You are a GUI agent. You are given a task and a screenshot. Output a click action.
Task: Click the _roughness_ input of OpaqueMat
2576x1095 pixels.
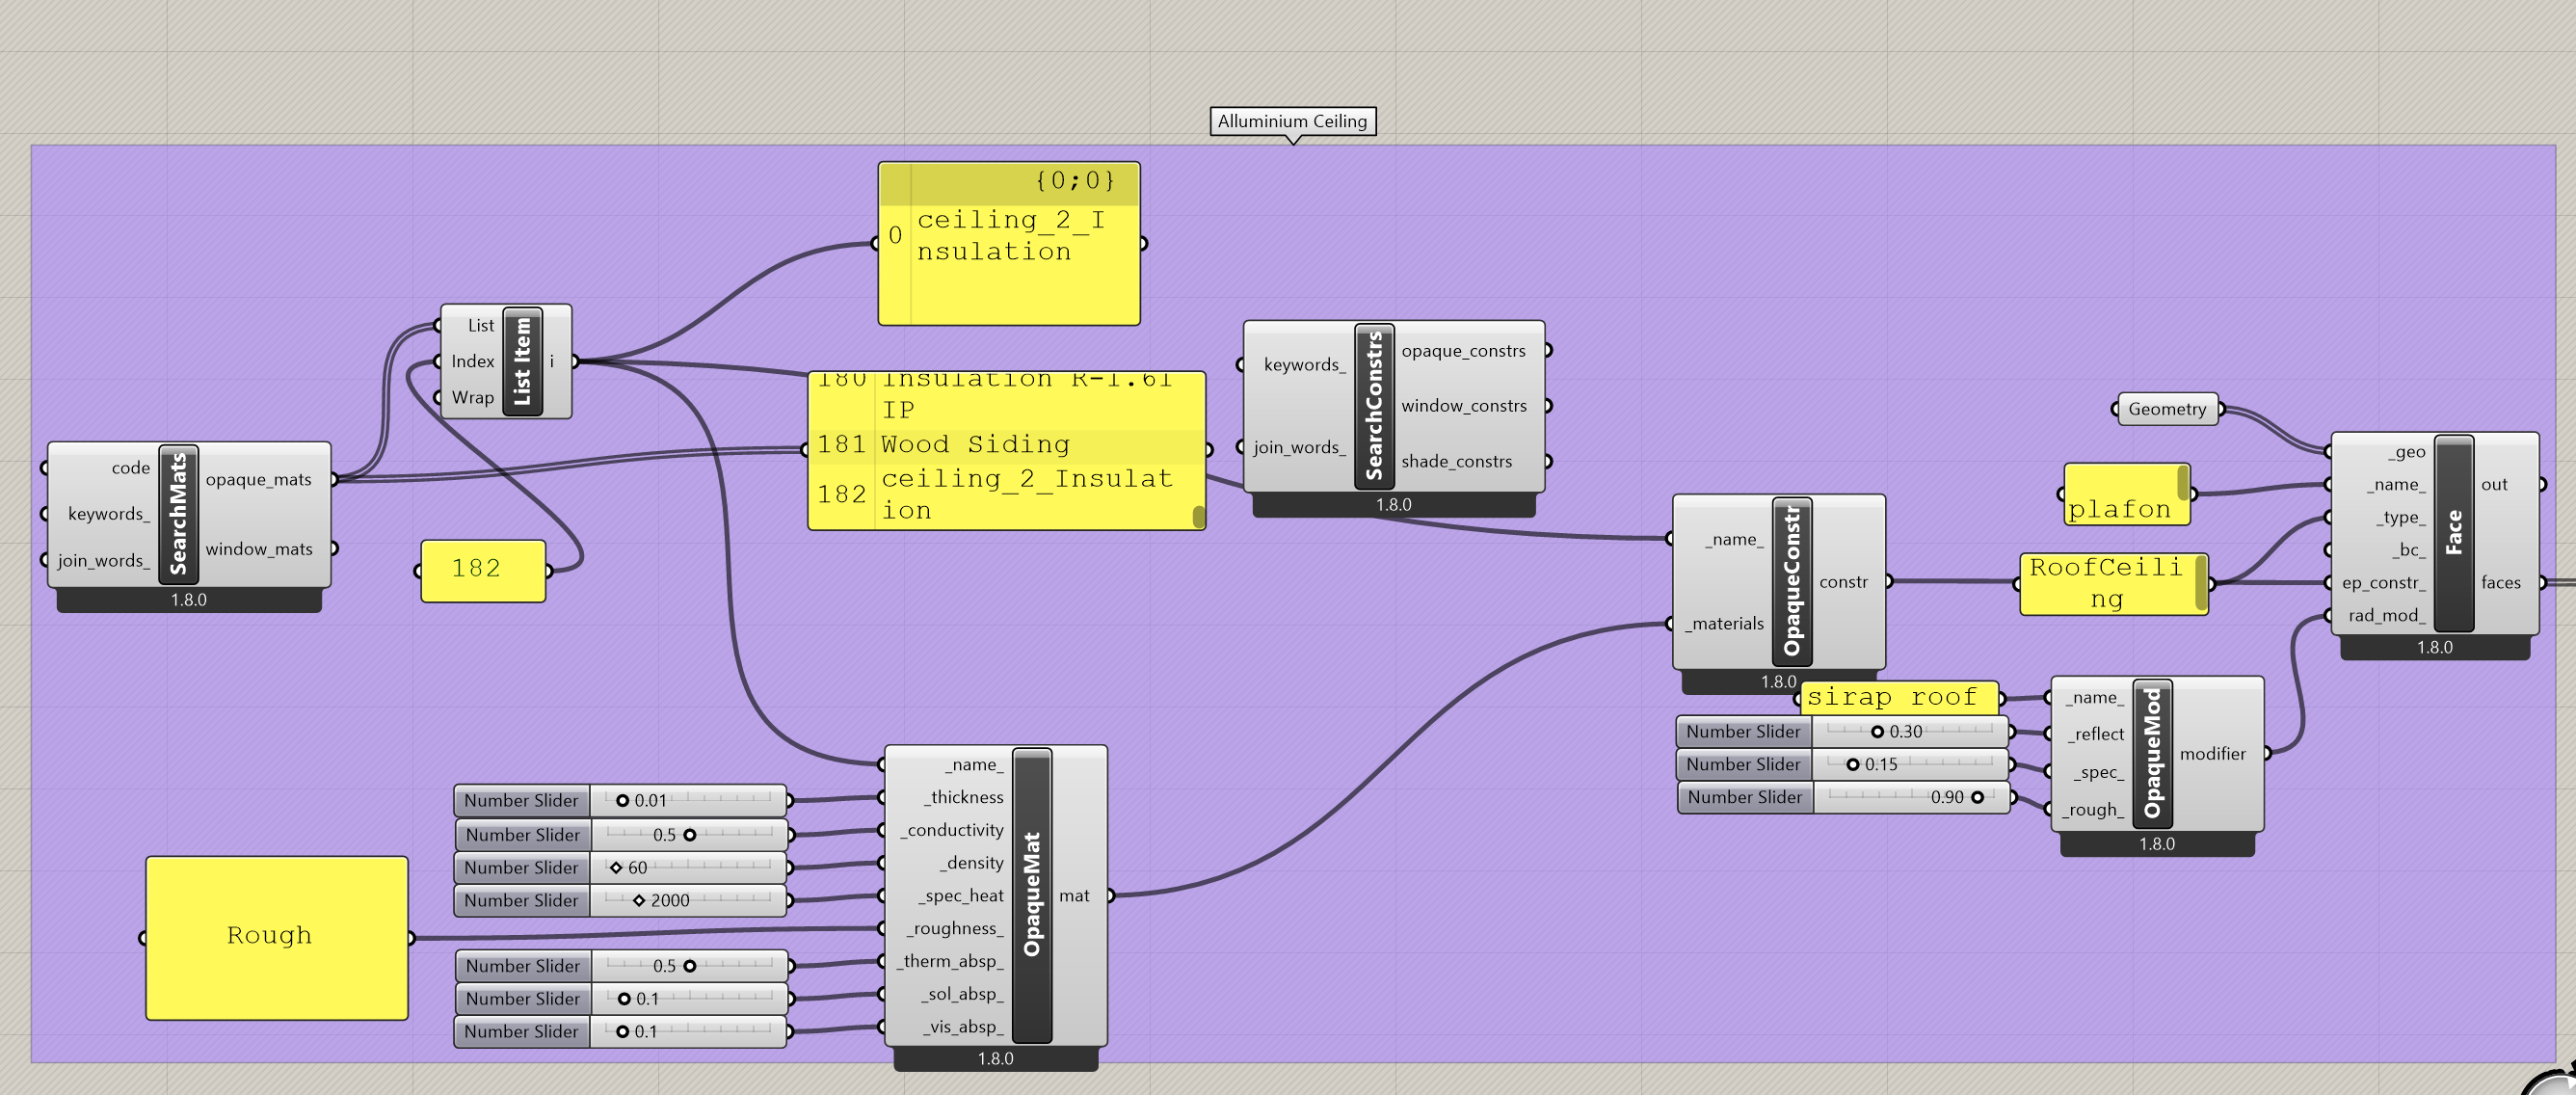[954, 928]
